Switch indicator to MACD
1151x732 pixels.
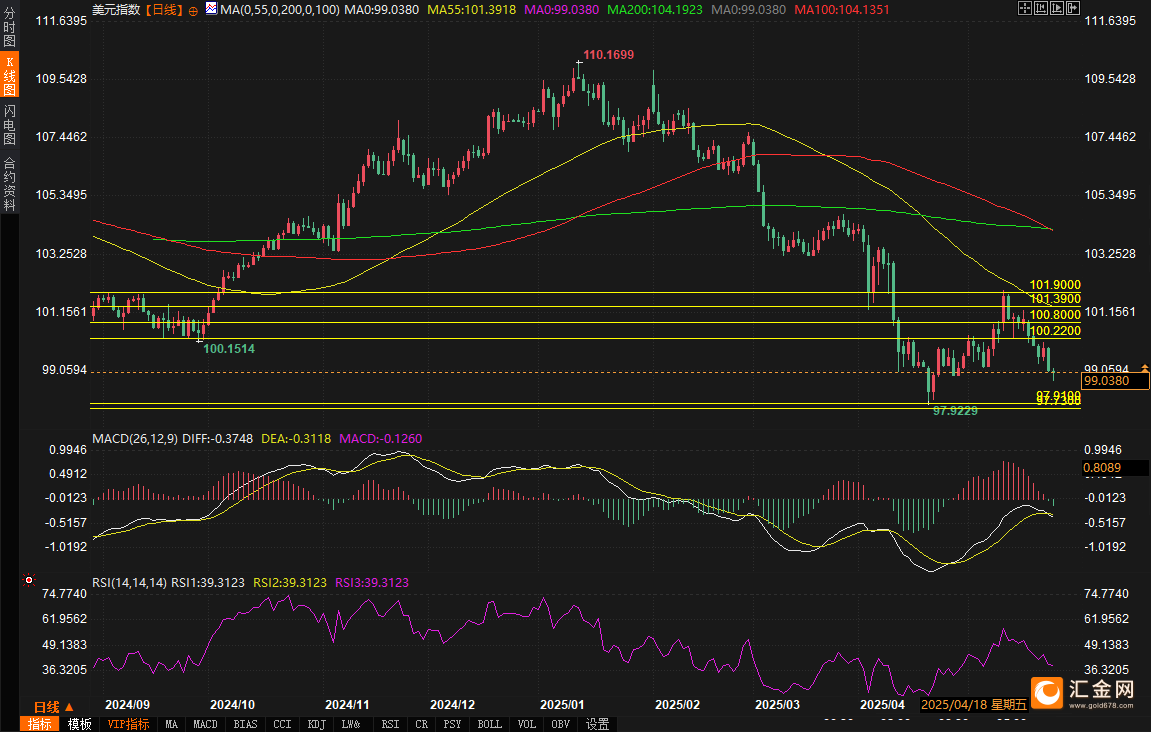[x=206, y=725]
